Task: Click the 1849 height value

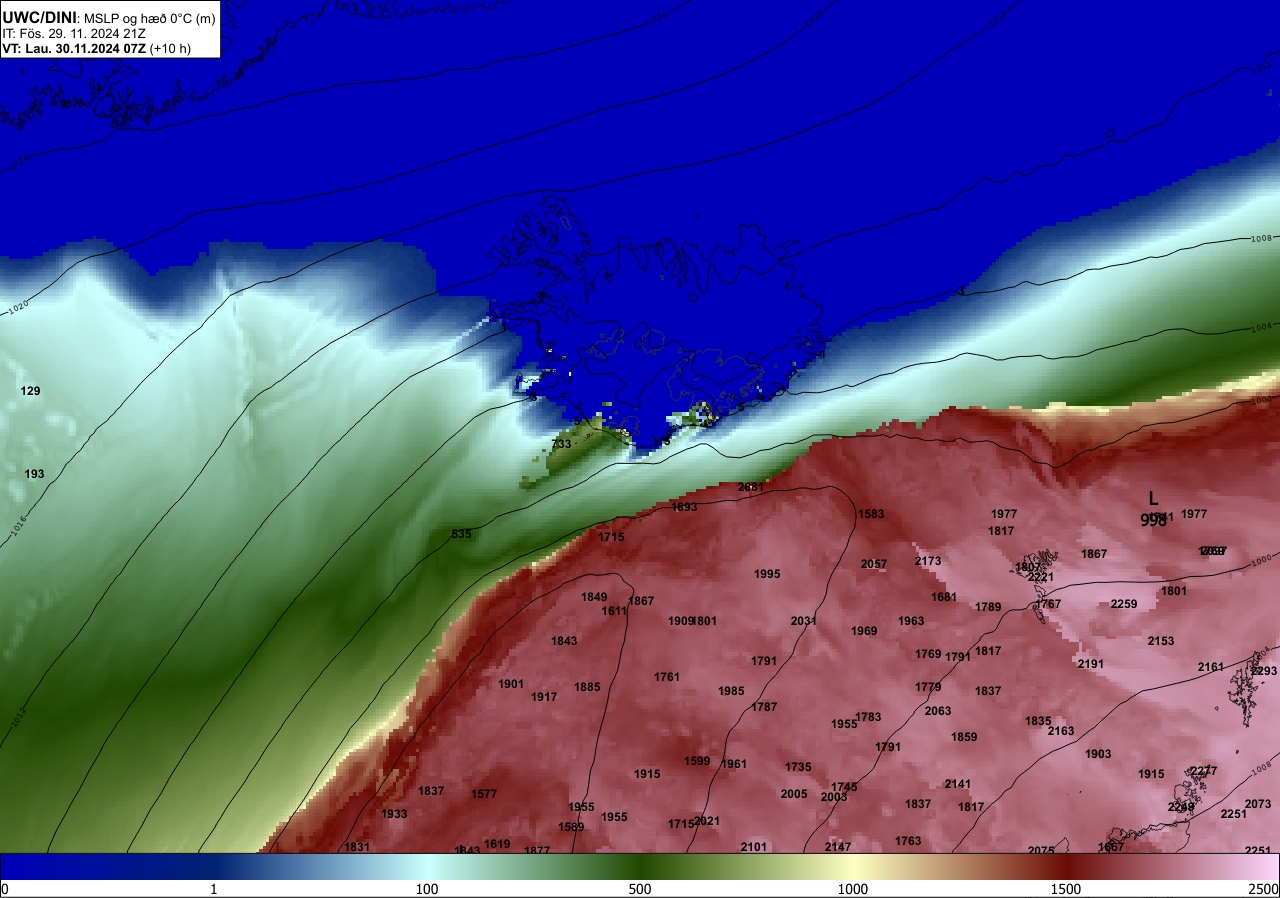Action: [x=594, y=597]
